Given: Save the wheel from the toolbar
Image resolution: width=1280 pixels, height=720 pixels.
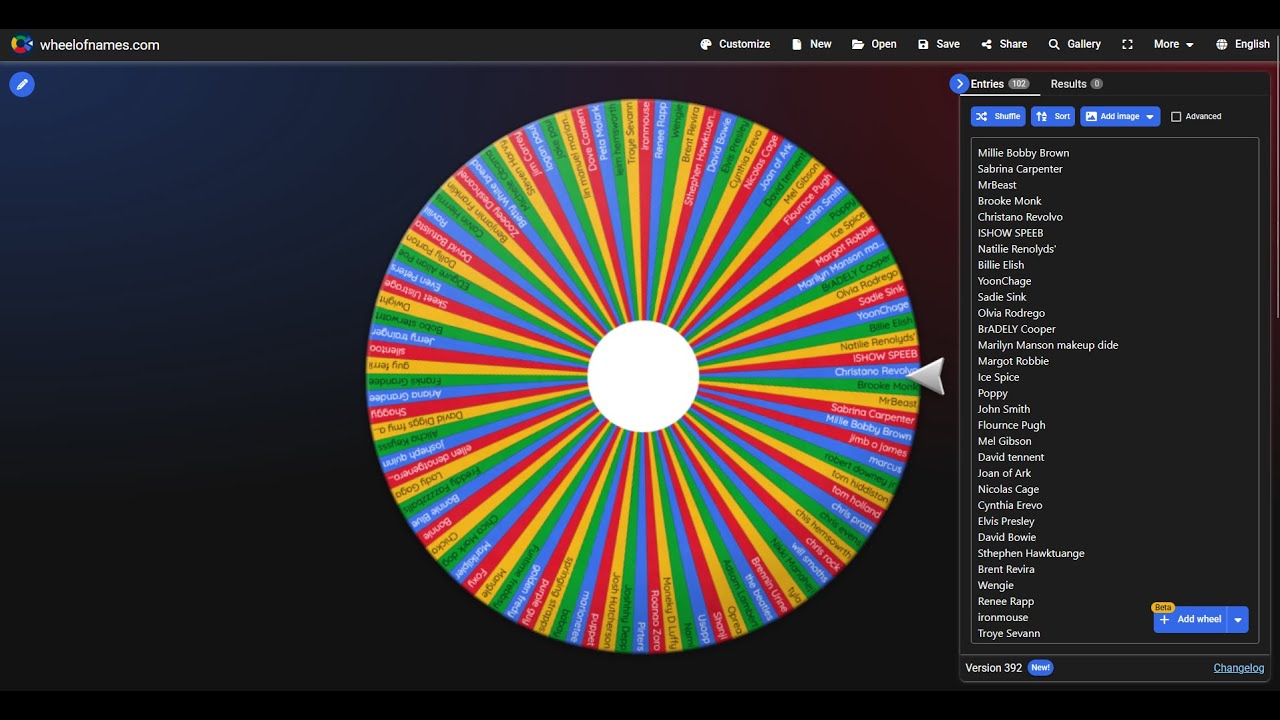Looking at the screenshot, I should (938, 44).
